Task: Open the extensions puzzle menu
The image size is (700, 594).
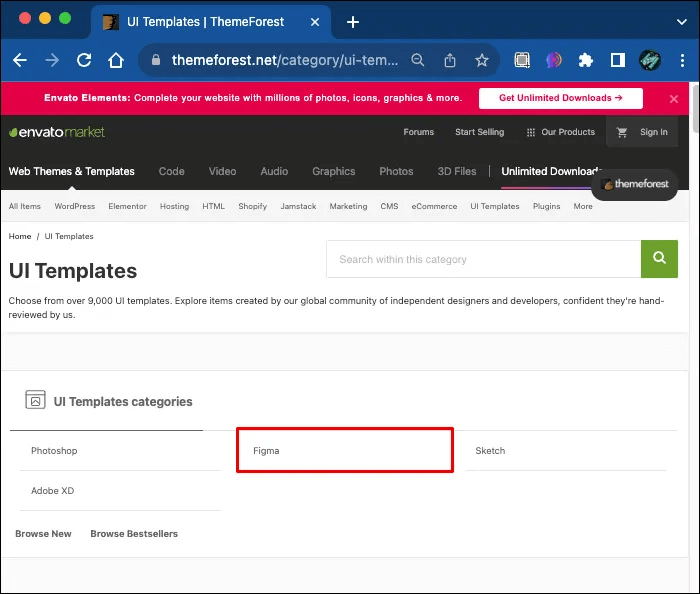Action: 586,60
